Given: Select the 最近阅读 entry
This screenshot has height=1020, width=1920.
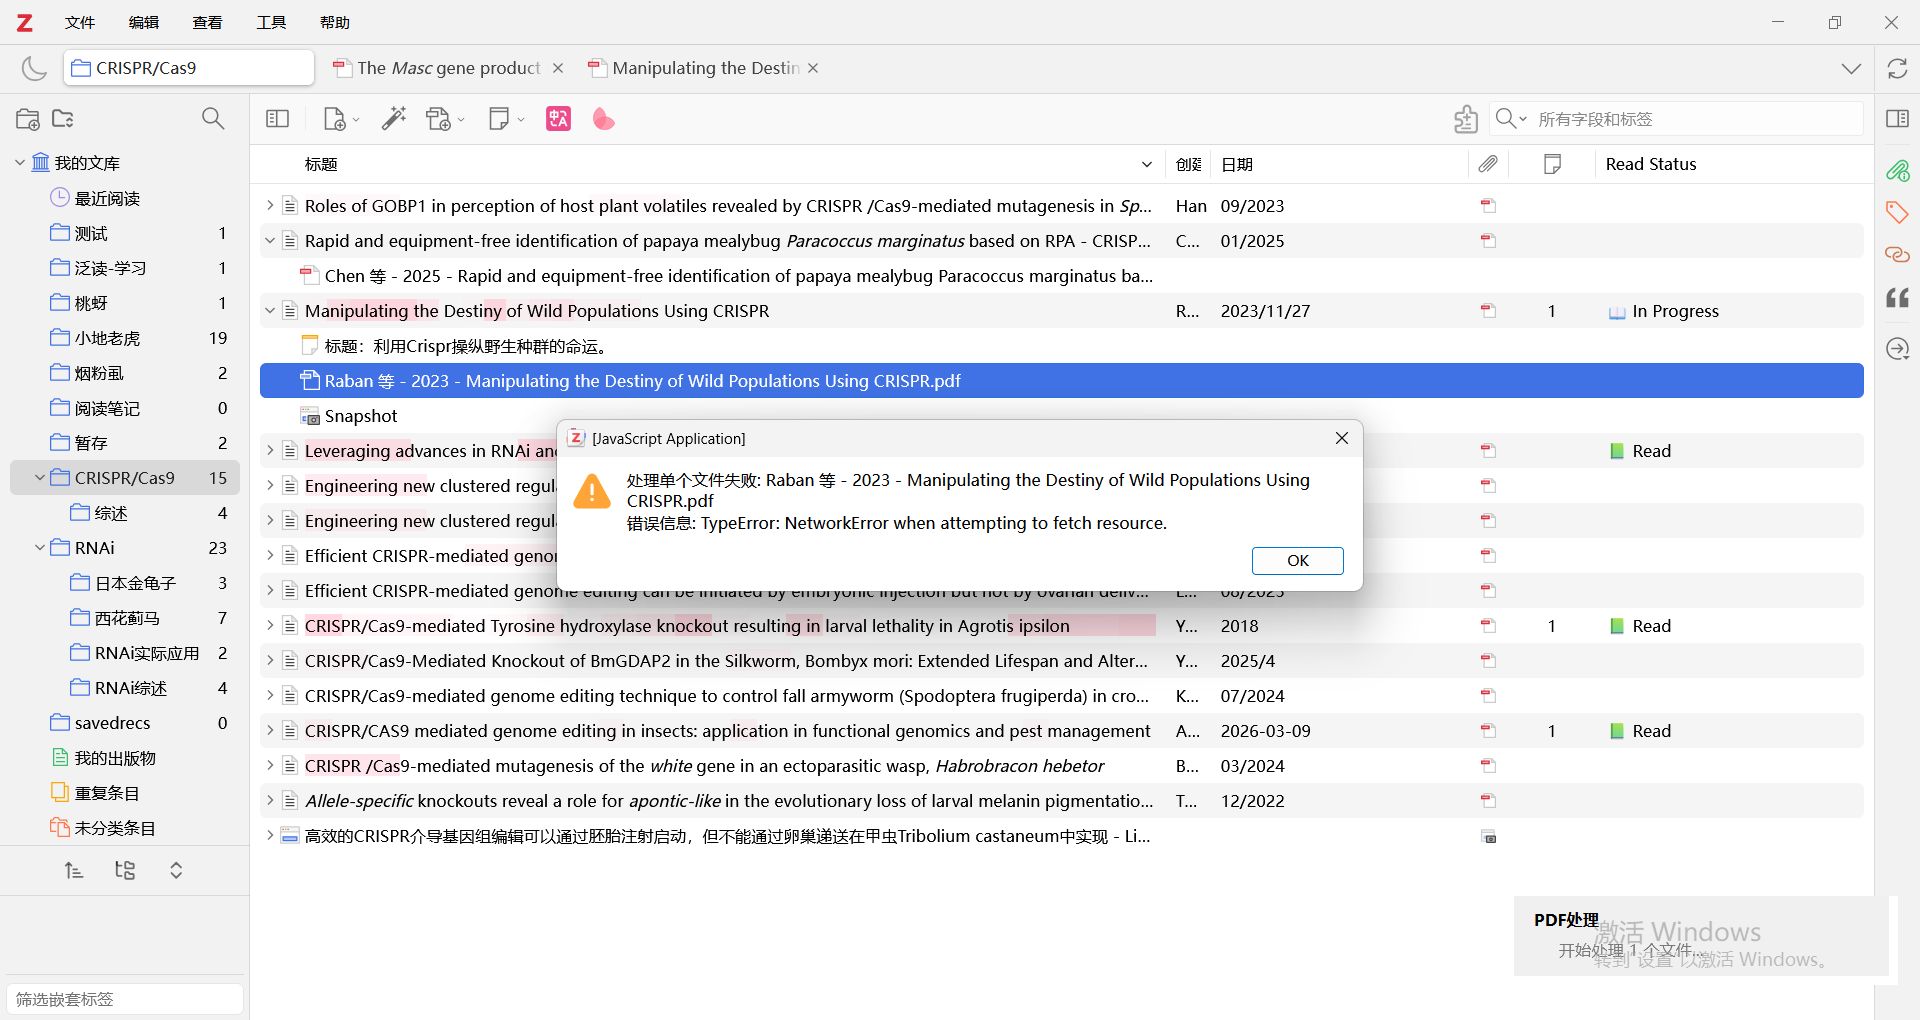Looking at the screenshot, I should pos(125,198).
